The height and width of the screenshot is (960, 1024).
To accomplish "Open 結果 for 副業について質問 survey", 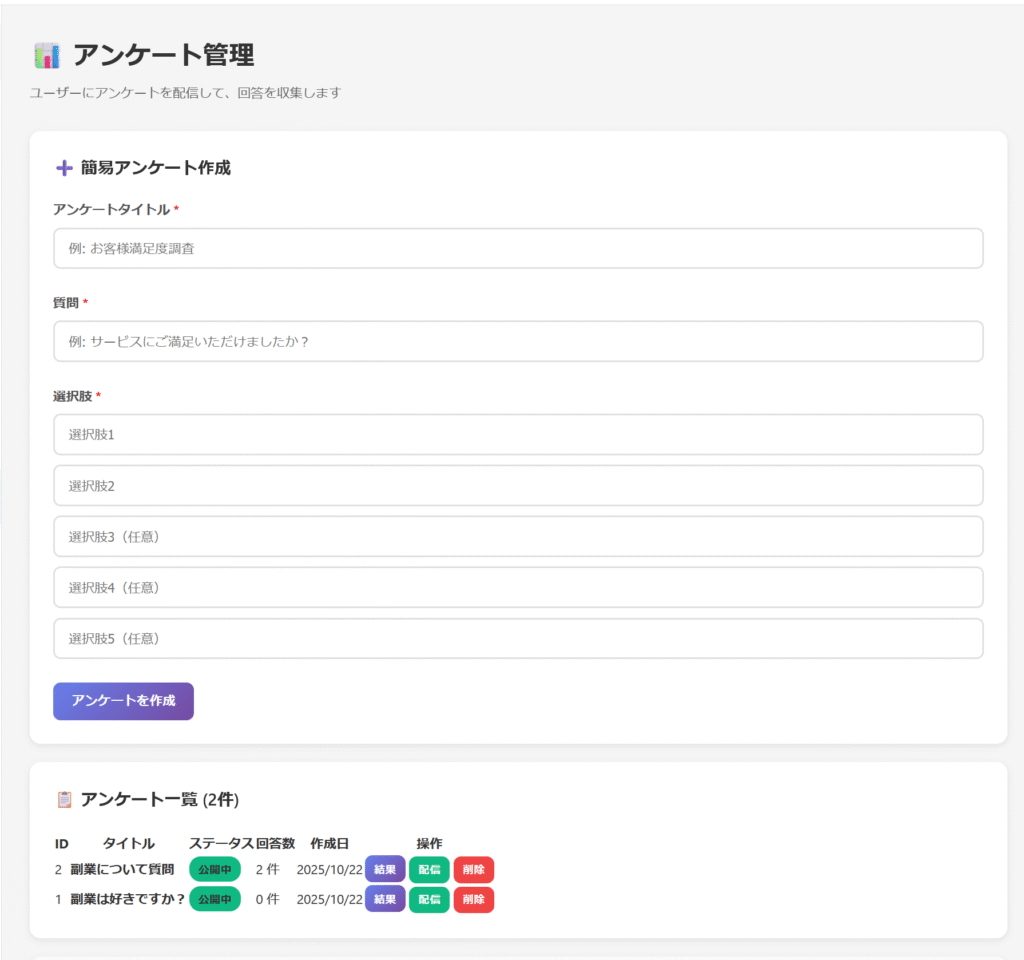I will pyautogui.click(x=385, y=870).
